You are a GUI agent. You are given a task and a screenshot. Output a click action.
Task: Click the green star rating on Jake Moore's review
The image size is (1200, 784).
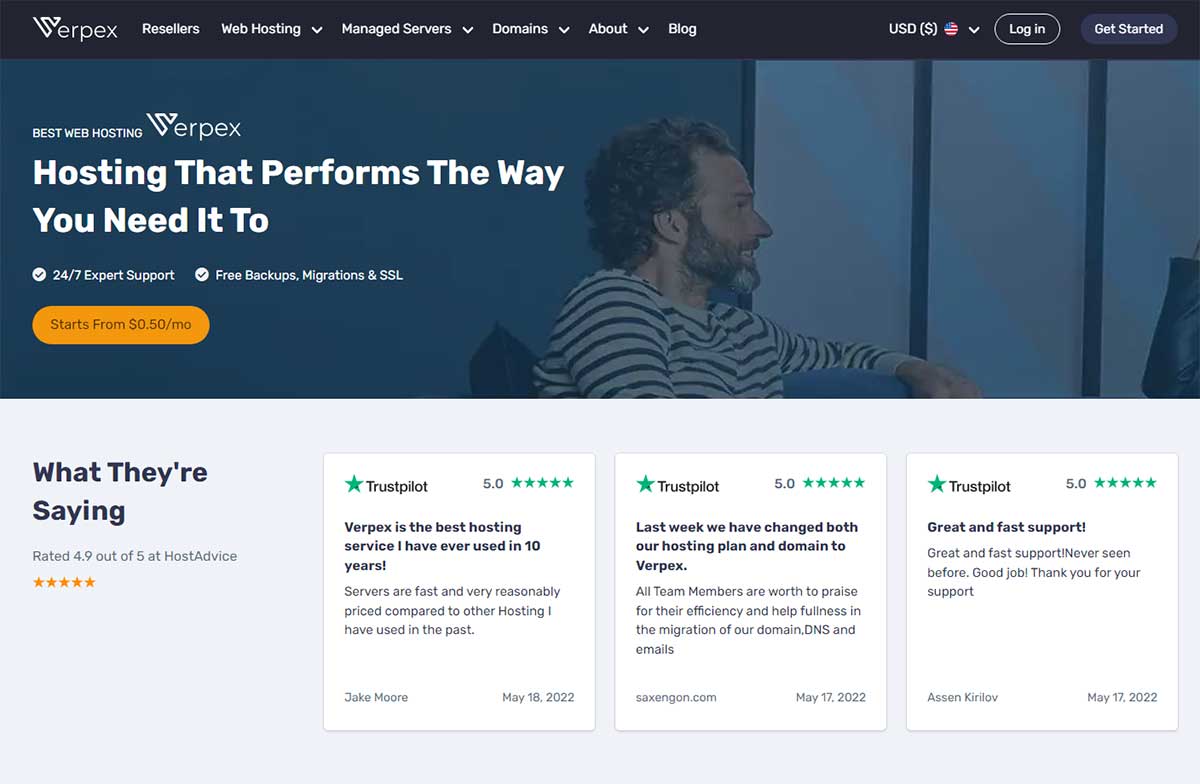(x=543, y=483)
